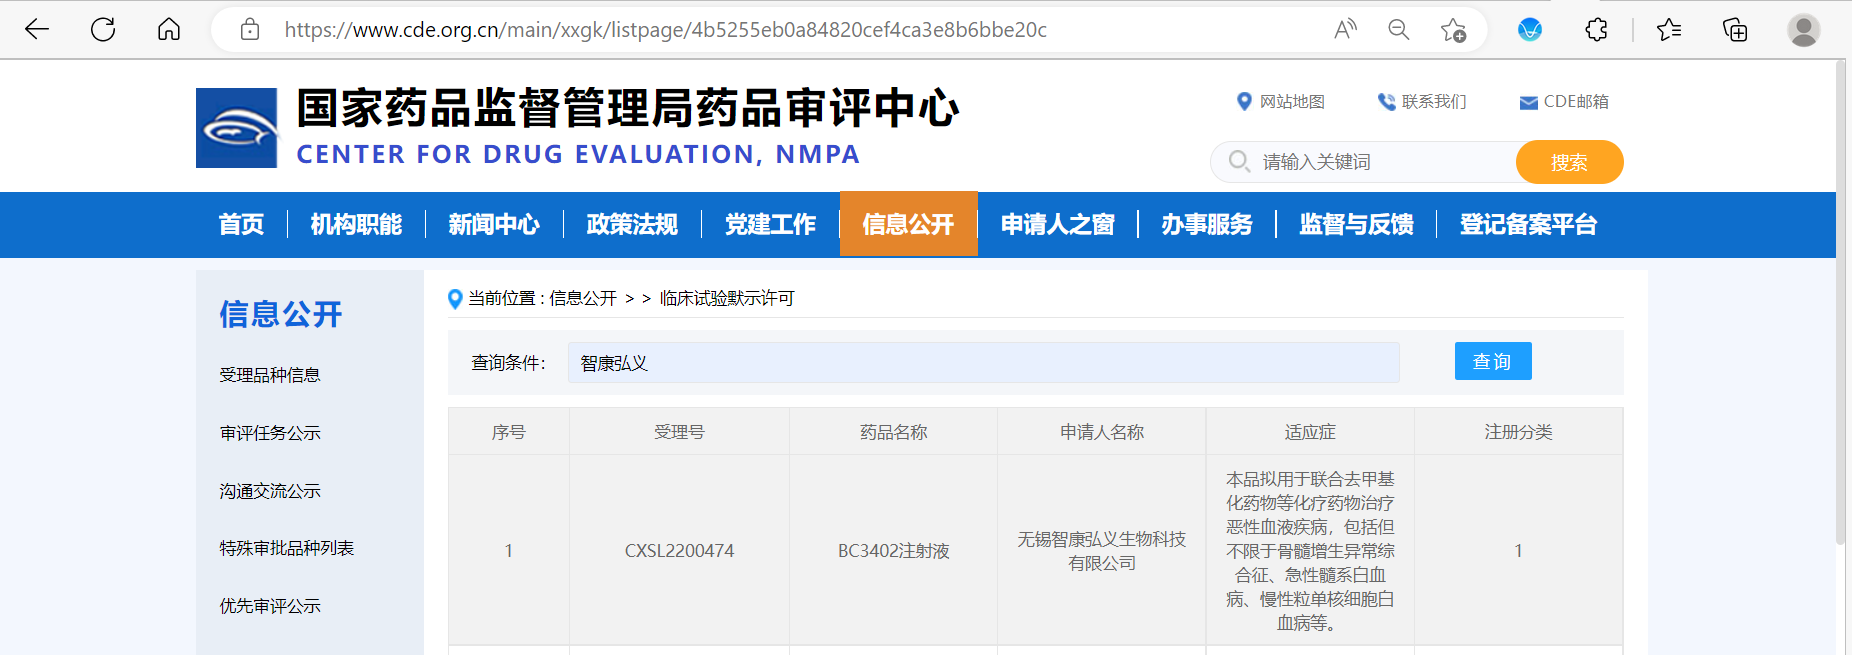Select the 政策法规 menu item
This screenshot has height=655, width=1852.
tap(632, 225)
